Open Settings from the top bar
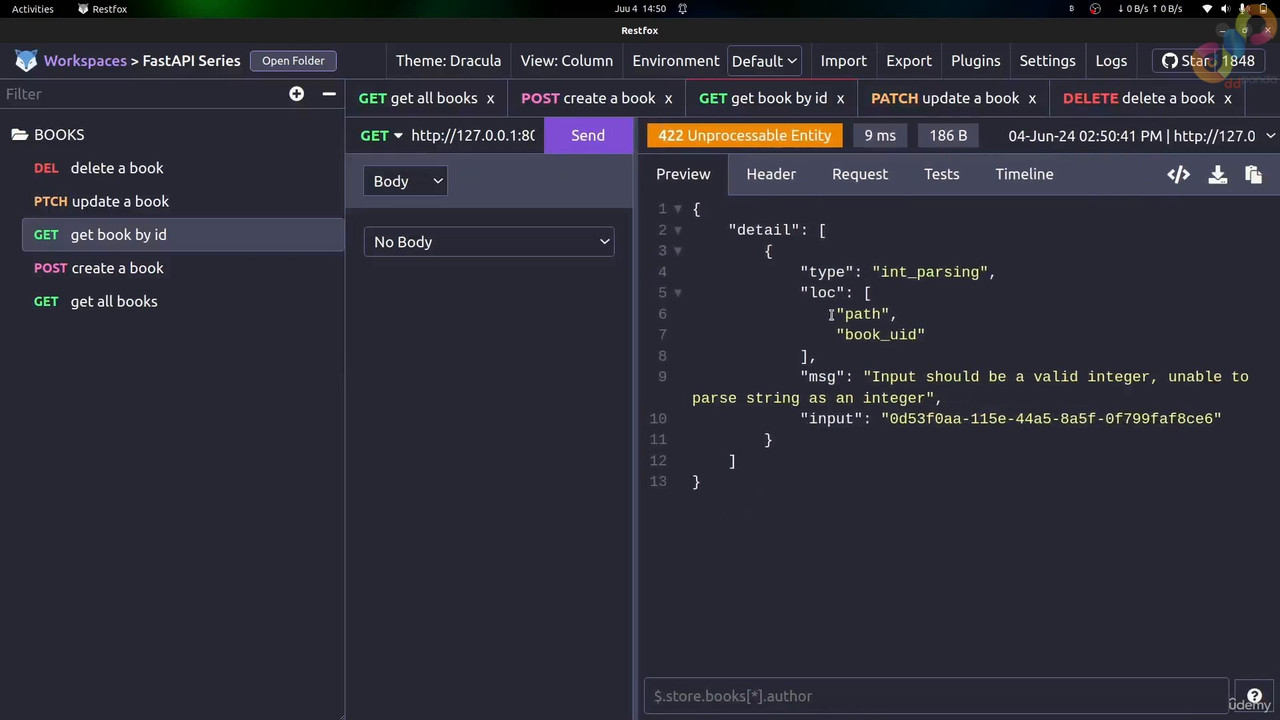The image size is (1280, 720). [x=1047, y=61]
